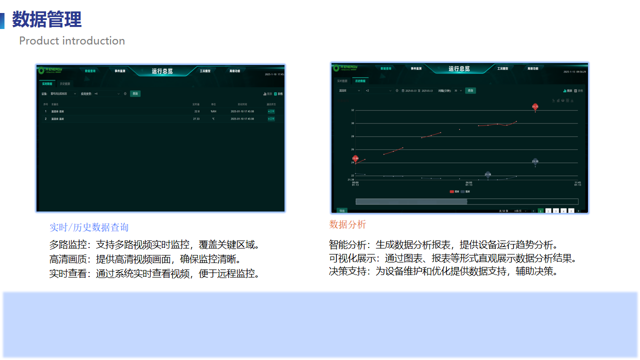Select the first sub-tab in right dashboard

point(342,81)
